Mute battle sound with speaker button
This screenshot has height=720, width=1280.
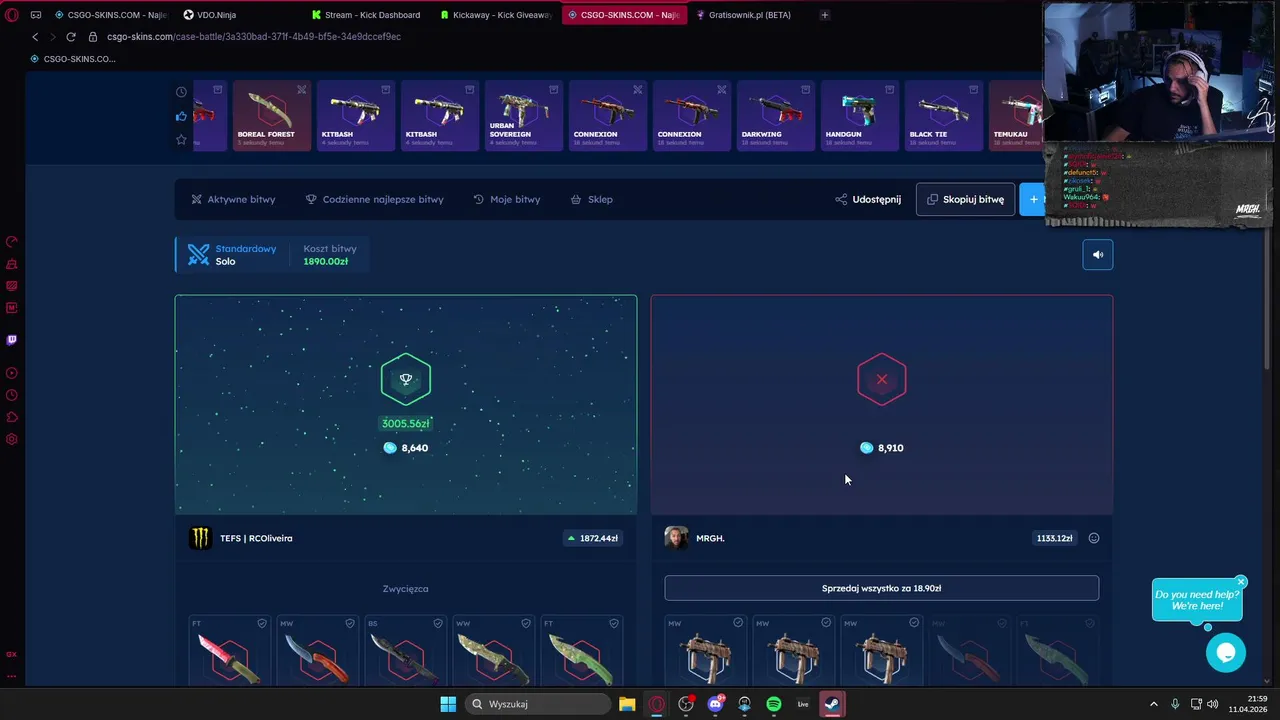(1097, 255)
